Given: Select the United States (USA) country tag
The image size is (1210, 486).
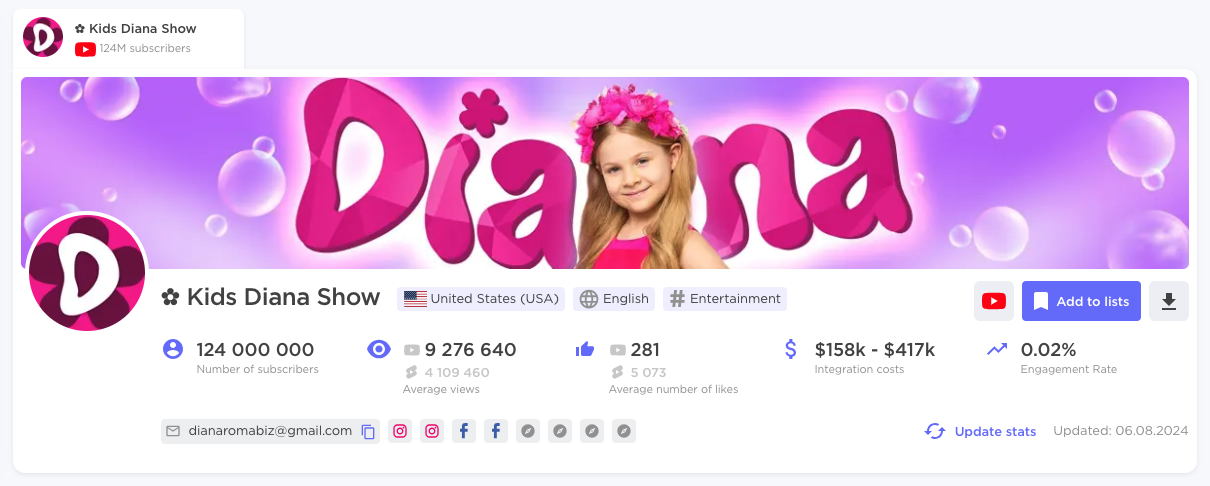Looking at the screenshot, I should point(481,299).
